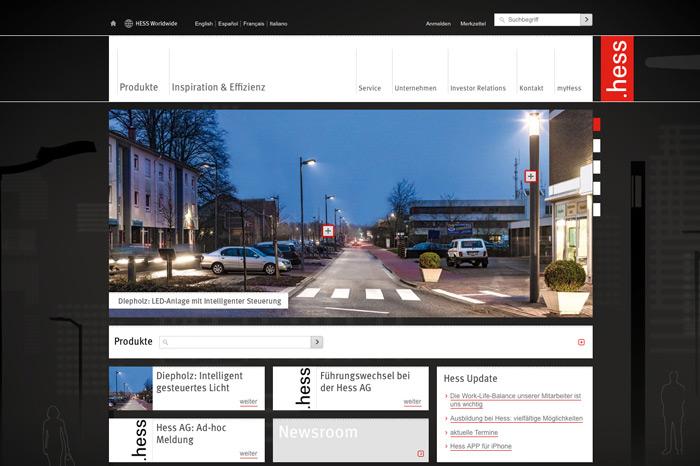Click weiter under Ad-hoc Meldung

click(248, 454)
